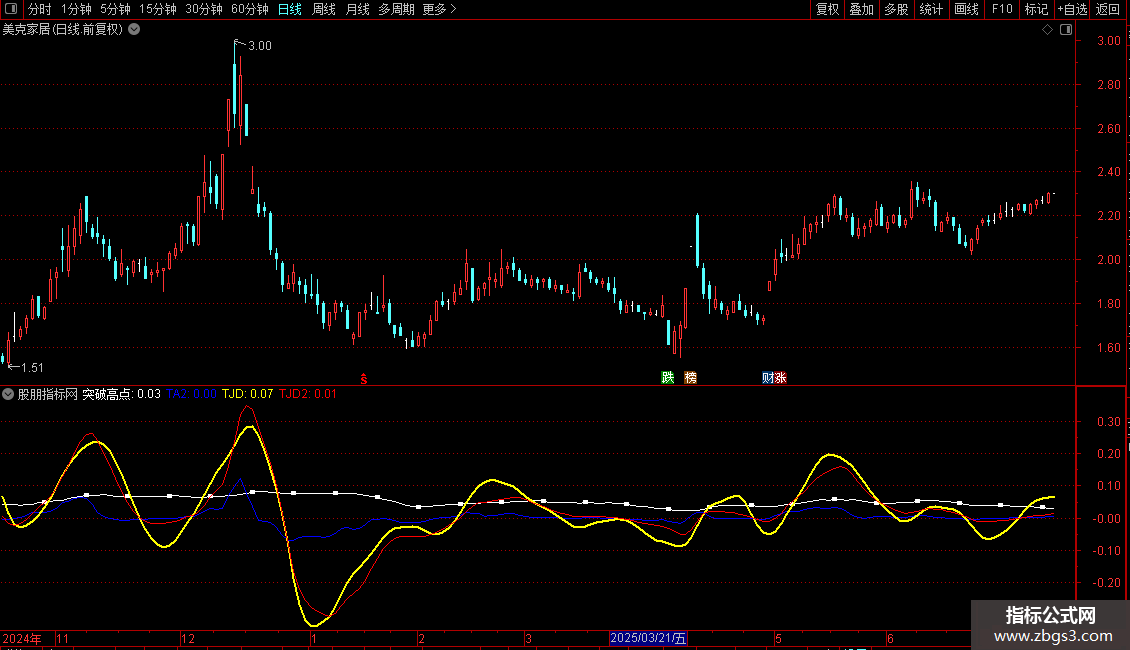Click the blue 财 event marker
Screen dimensions: 1130x650
768,378
